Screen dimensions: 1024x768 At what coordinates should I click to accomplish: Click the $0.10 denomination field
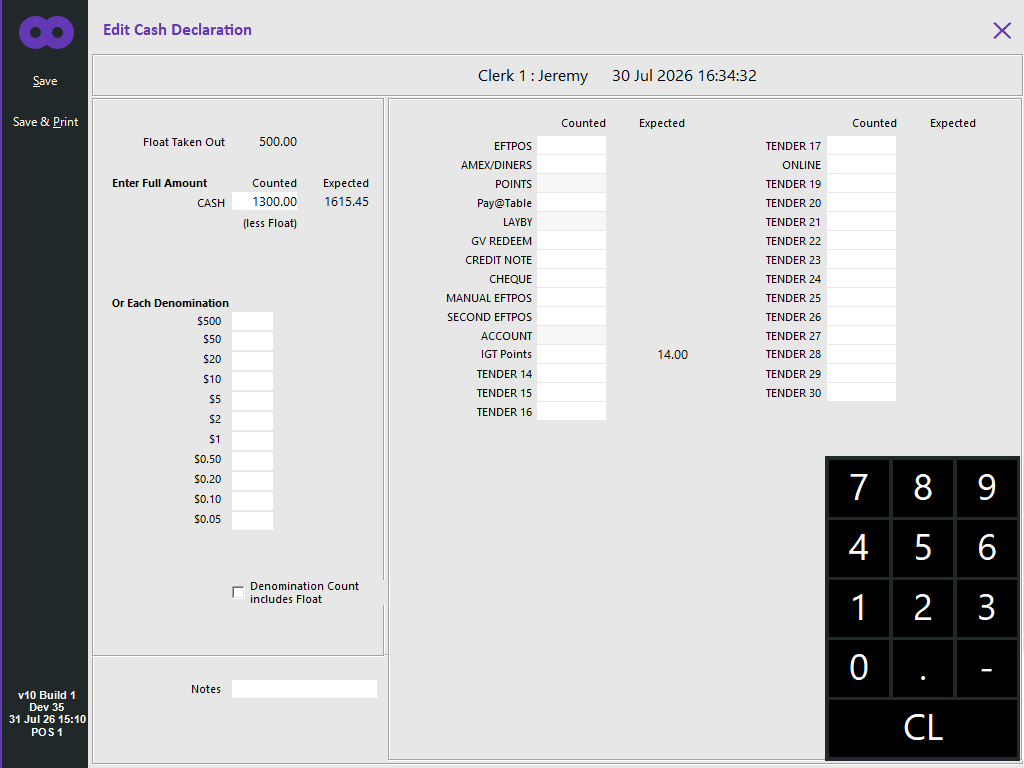252,500
